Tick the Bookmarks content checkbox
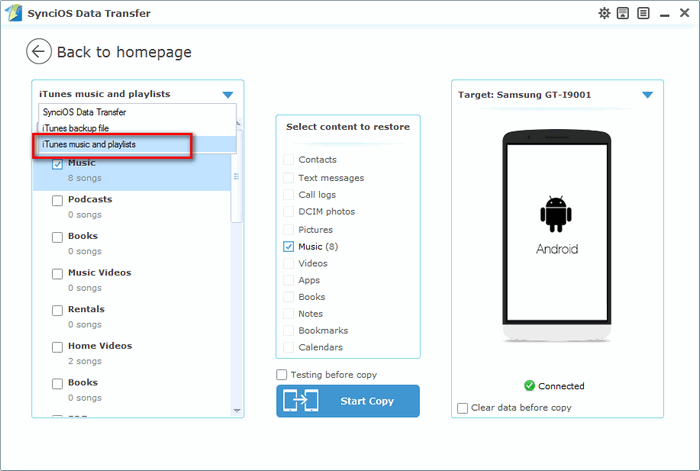This screenshot has height=471, width=700. click(x=288, y=330)
